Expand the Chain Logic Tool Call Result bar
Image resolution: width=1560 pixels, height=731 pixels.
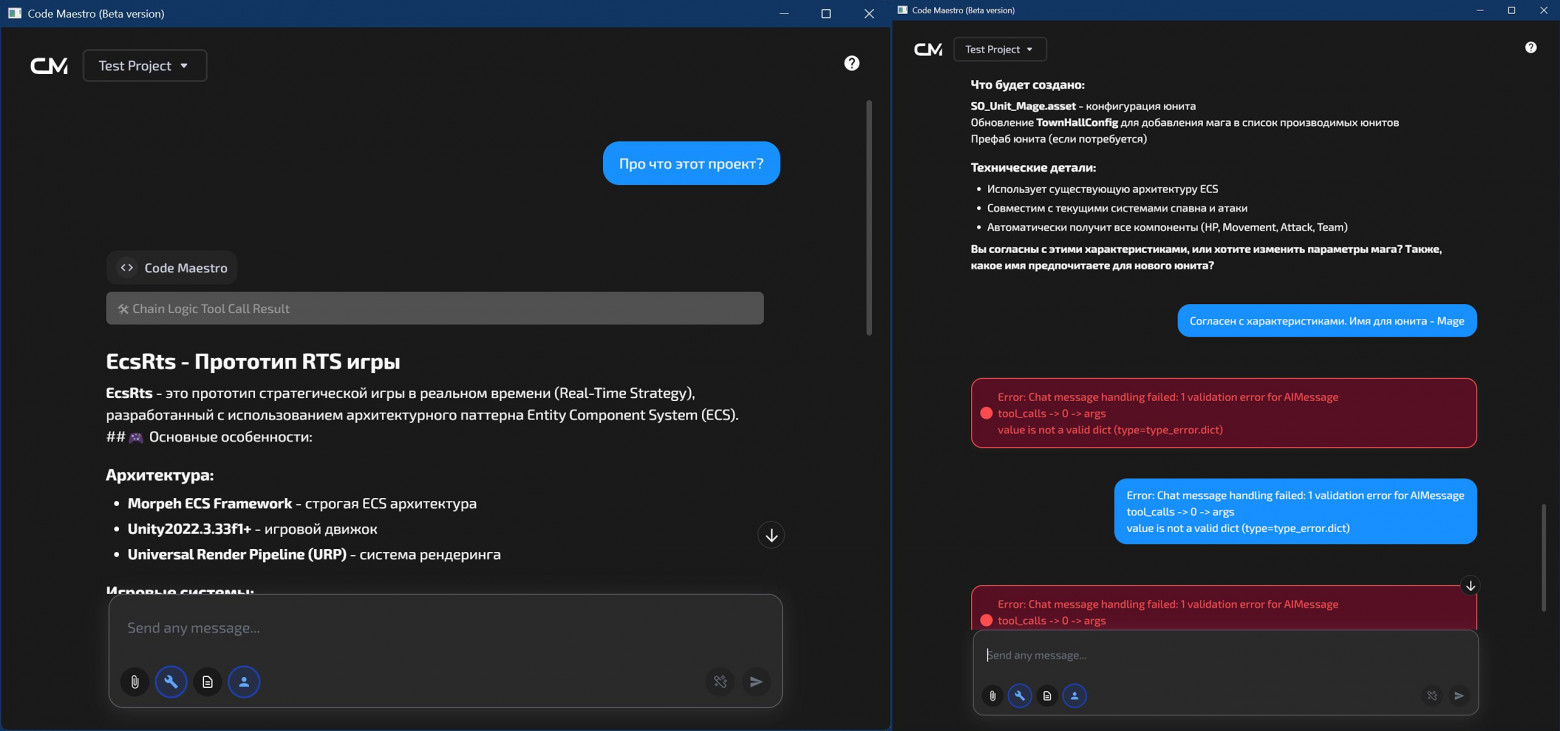(x=434, y=309)
